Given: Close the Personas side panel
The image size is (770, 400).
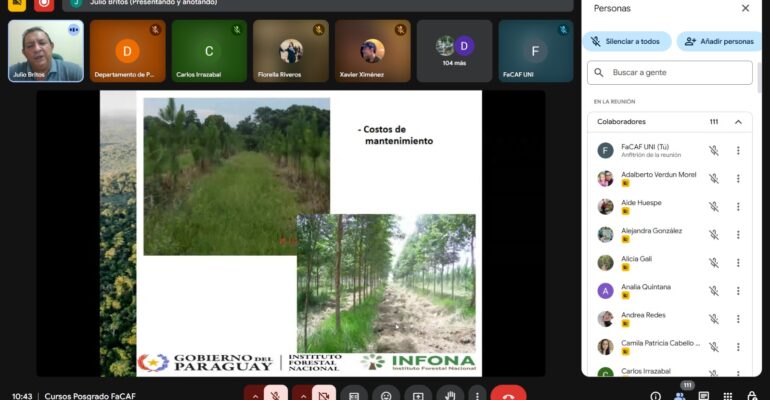Looking at the screenshot, I should click(745, 8).
